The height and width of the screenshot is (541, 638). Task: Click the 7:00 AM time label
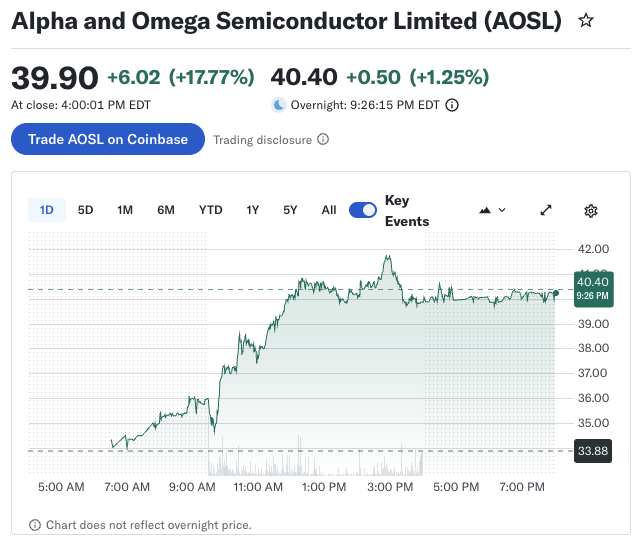pyautogui.click(x=127, y=487)
